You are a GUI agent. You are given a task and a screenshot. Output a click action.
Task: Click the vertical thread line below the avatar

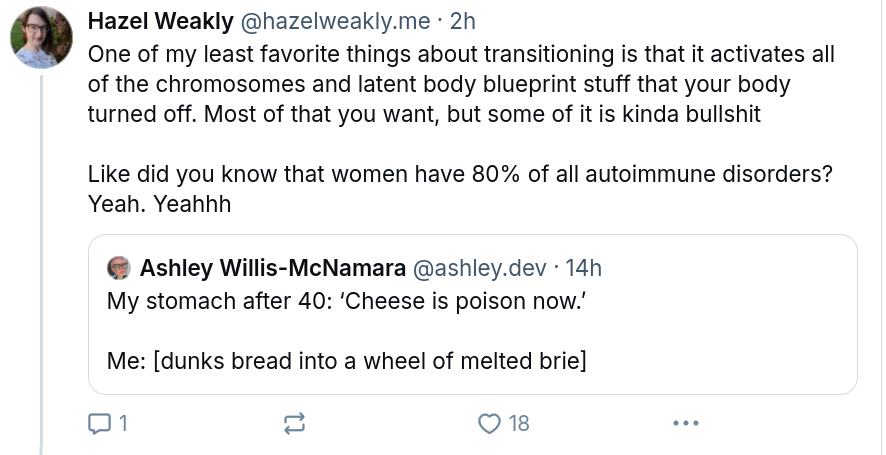[x=40, y=250]
